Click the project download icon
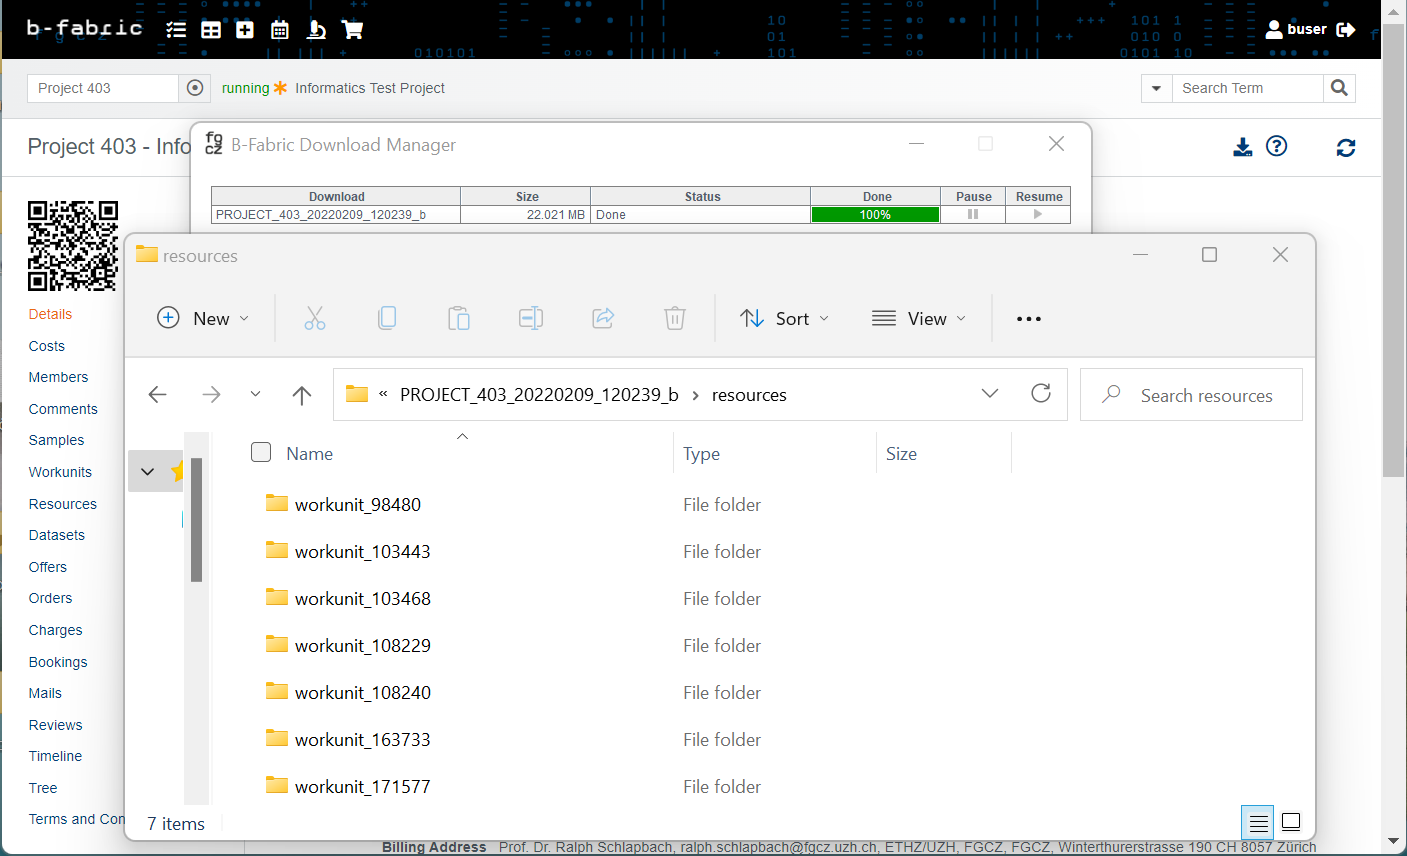Viewport: 1407px width, 856px height. [x=1242, y=147]
